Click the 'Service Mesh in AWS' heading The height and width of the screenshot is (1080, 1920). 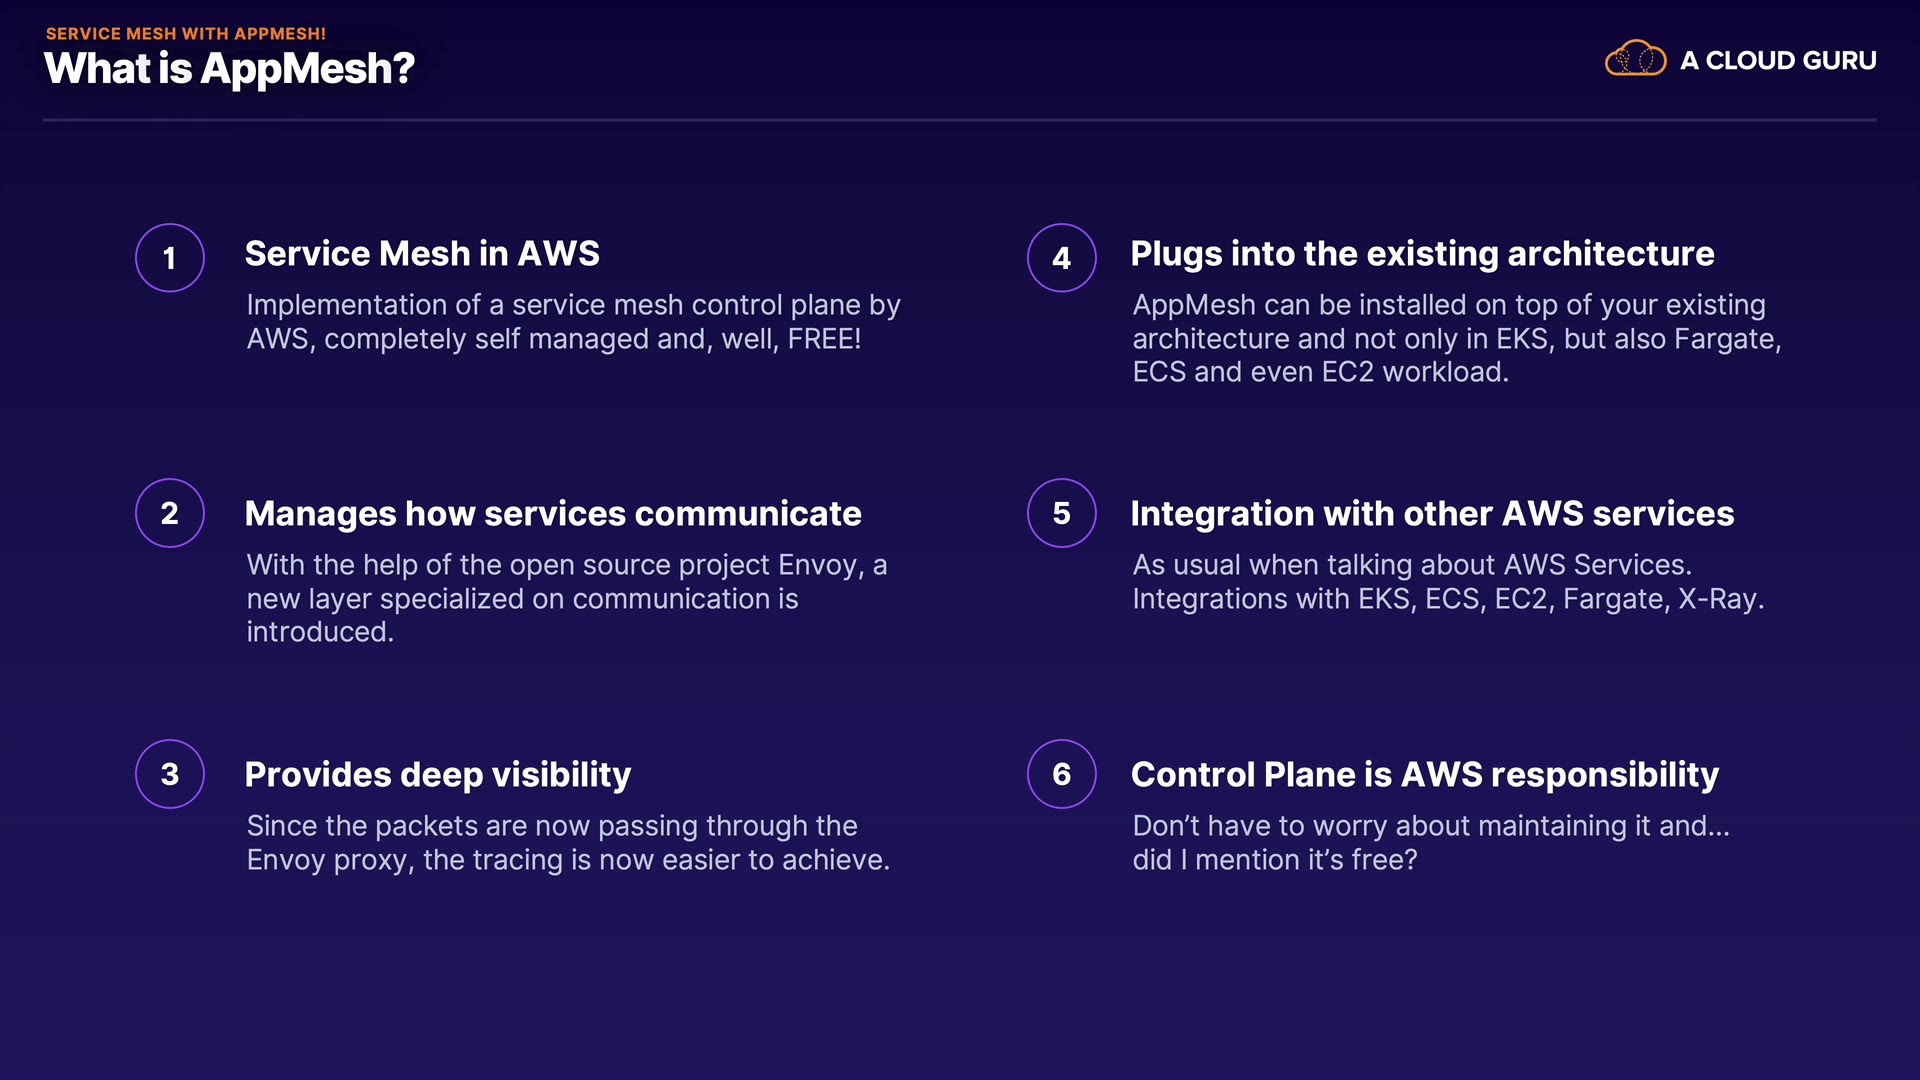click(x=422, y=254)
